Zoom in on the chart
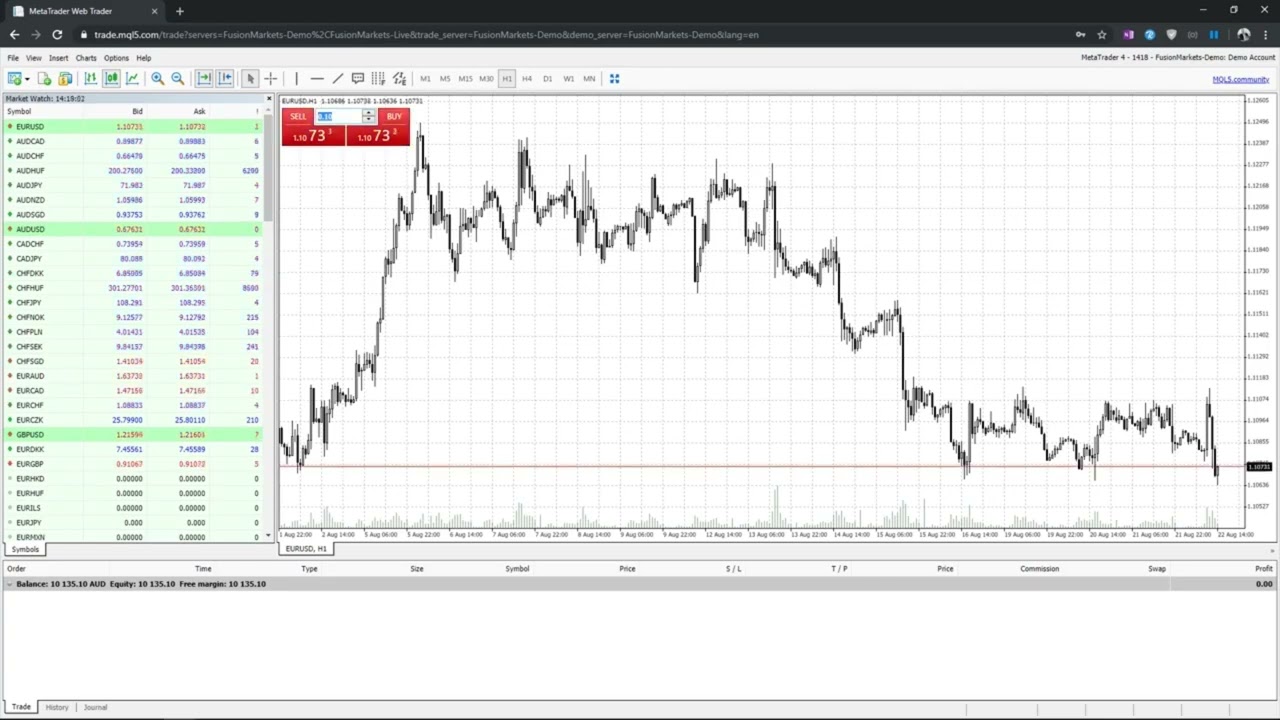 coord(157,78)
